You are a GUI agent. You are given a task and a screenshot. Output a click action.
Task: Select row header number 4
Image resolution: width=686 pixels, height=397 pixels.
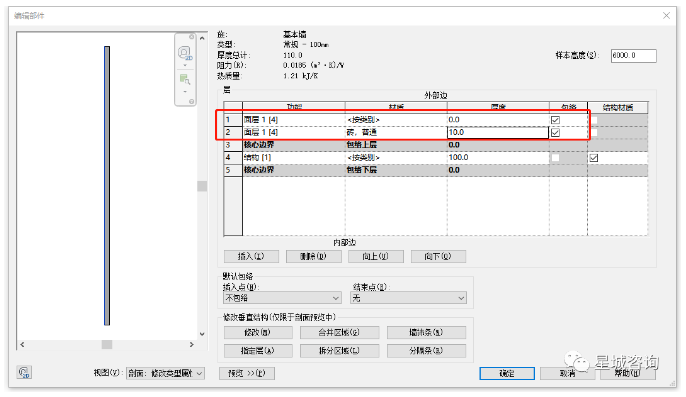coord(233,158)
